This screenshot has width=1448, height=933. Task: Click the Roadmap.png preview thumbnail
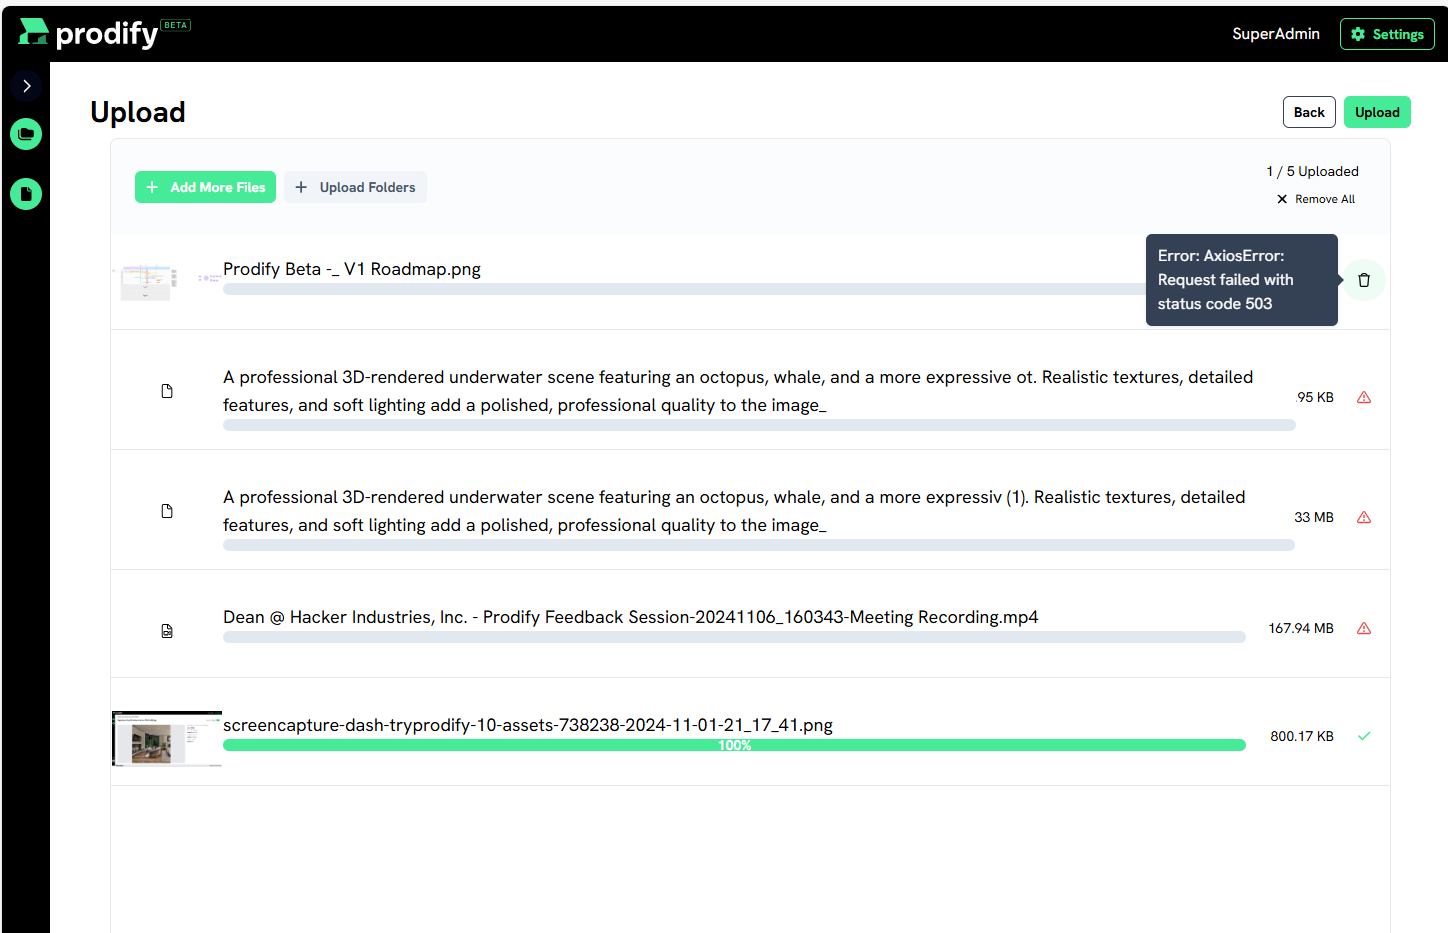pyautogui.click(x=148, y=280)
